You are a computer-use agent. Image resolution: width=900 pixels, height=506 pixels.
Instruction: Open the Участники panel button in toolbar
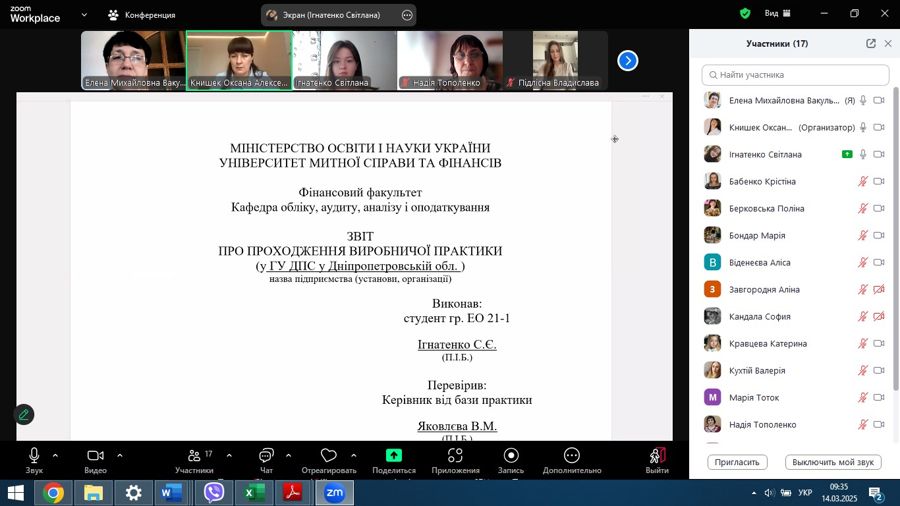pos(195,461)
